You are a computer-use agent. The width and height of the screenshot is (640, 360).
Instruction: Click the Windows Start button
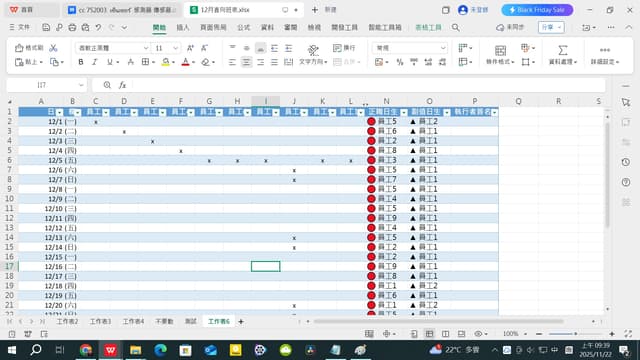[11, 350]
